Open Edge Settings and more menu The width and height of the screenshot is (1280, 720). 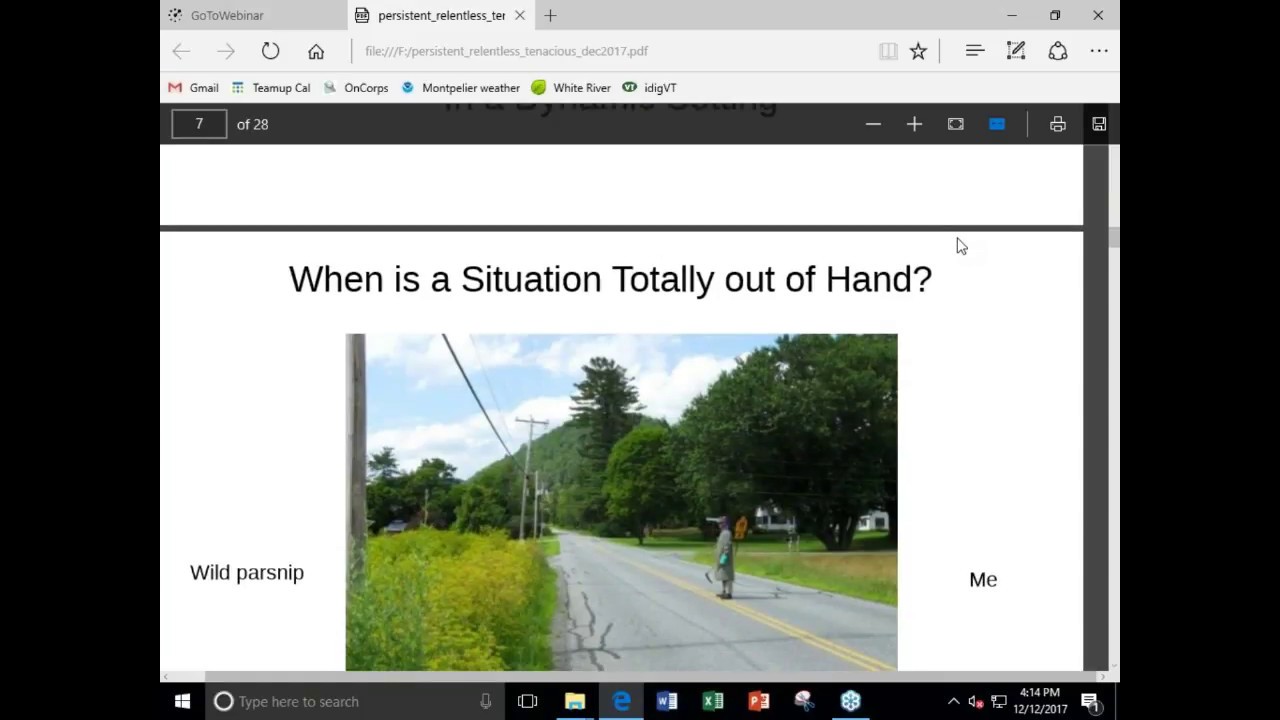(1099, 51)
